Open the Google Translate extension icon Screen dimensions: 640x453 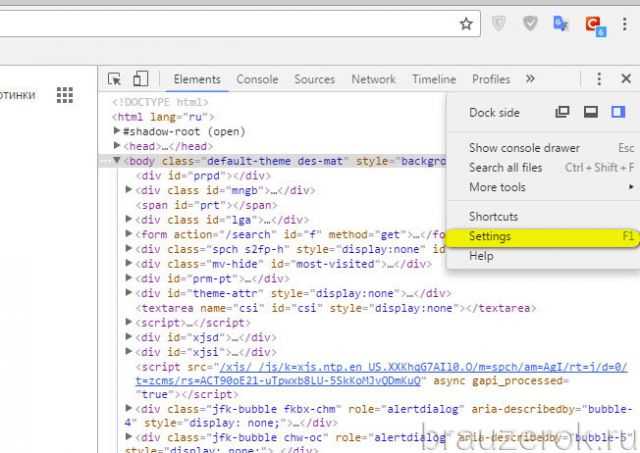[x=560, y=24]
